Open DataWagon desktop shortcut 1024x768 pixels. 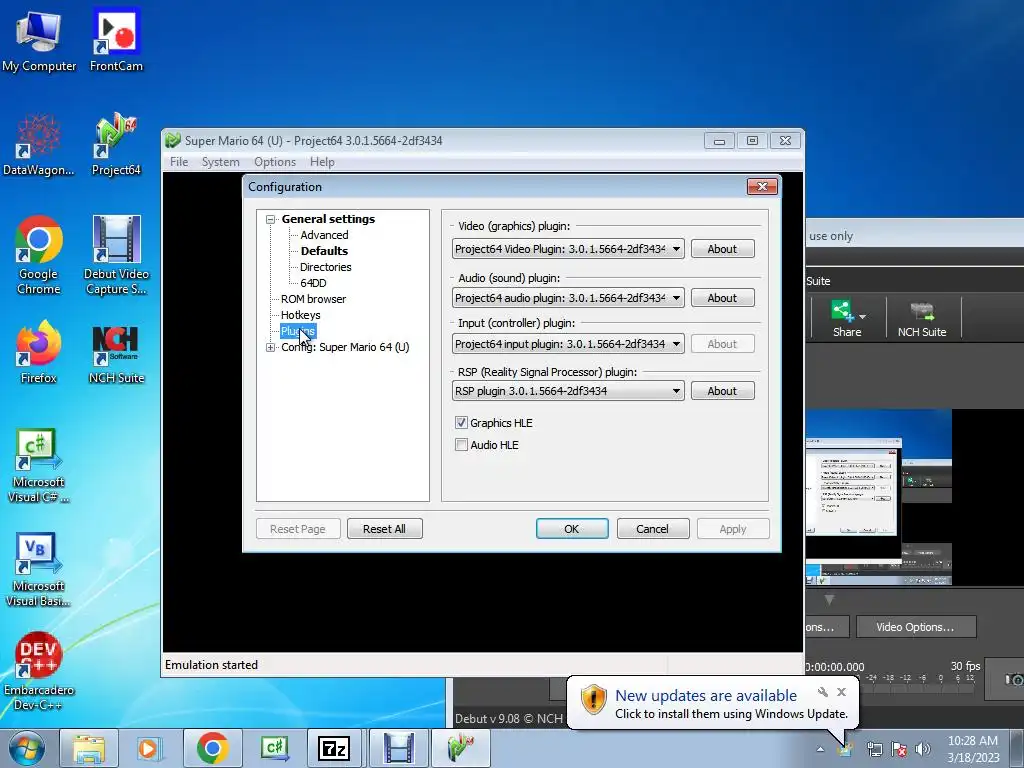pos(39,145)
